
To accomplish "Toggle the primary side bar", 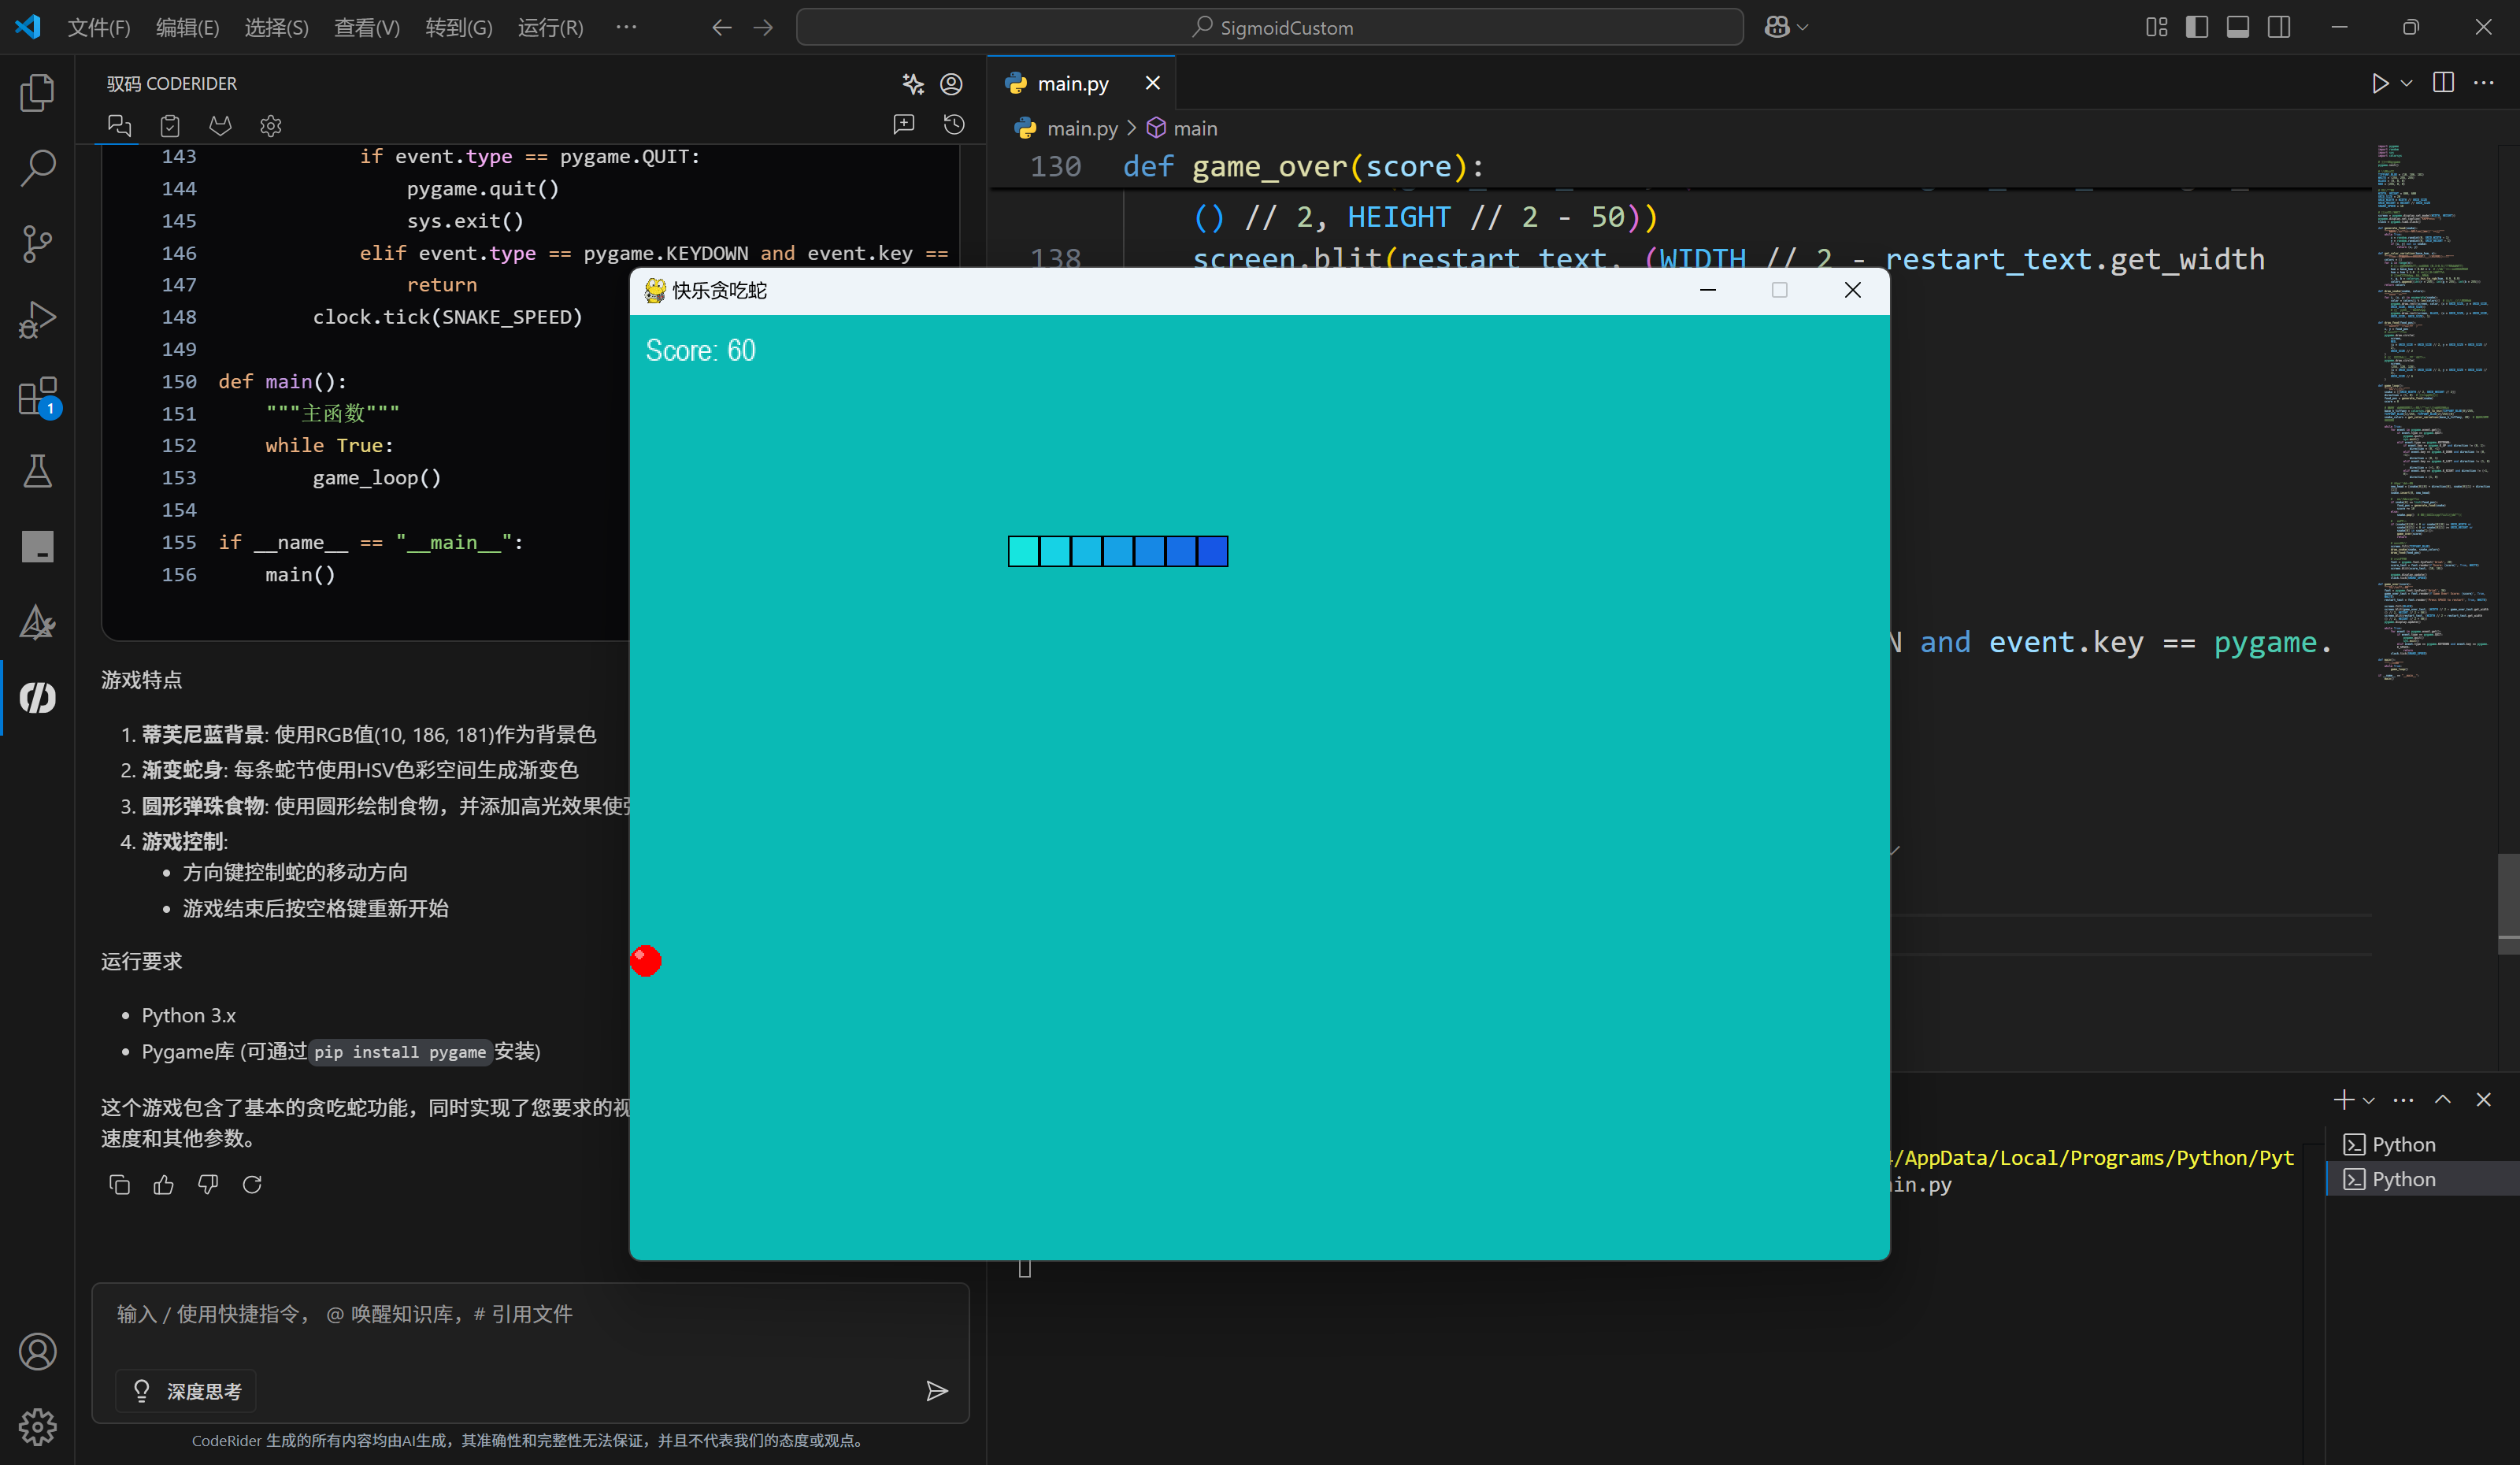I will 2197,27.
